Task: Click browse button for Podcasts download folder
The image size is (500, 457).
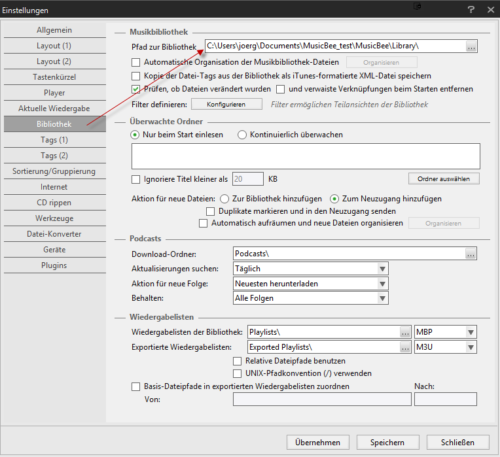Action: click(x=470, y=254)
